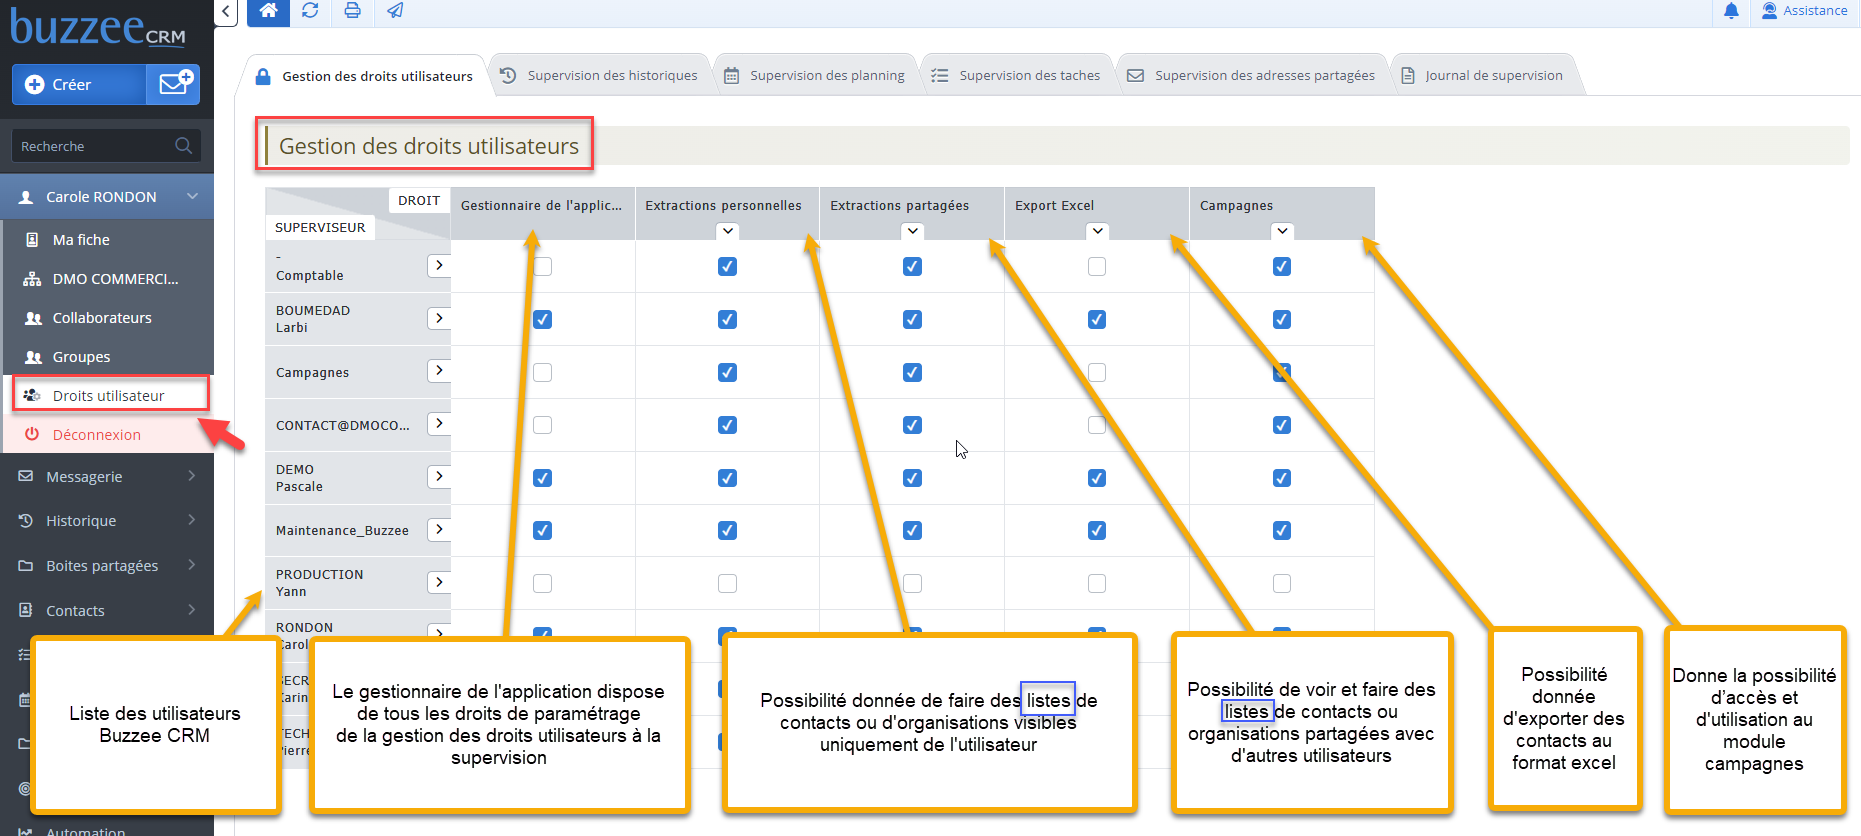Uncheck Gestionnaire right for BOUMEDAD Larbi

542,319
